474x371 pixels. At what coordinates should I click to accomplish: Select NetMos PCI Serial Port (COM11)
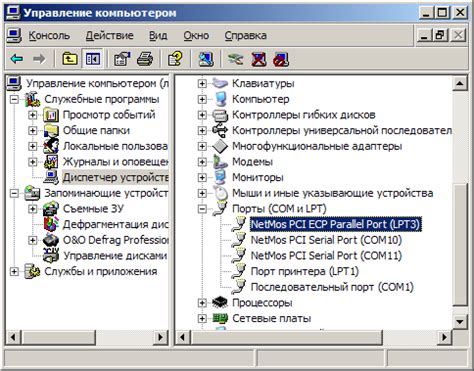coord(326,256)
